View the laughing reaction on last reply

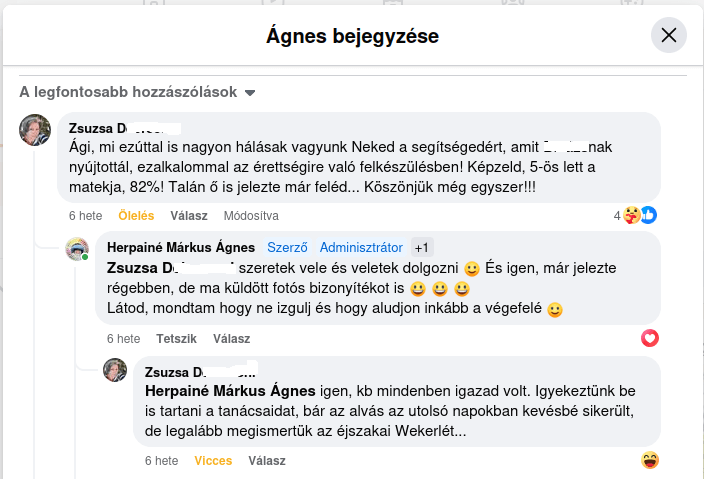[650, 460]
